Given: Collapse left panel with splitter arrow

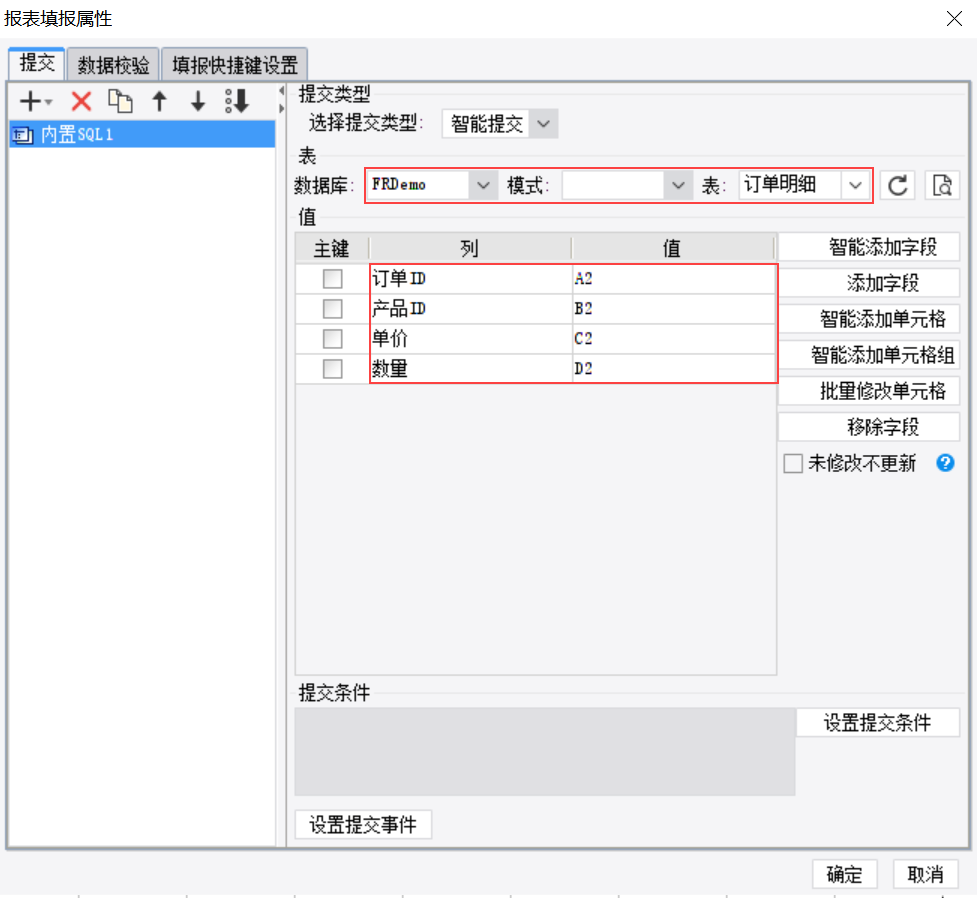Looking at the screenshot, I should pos(282,91).
